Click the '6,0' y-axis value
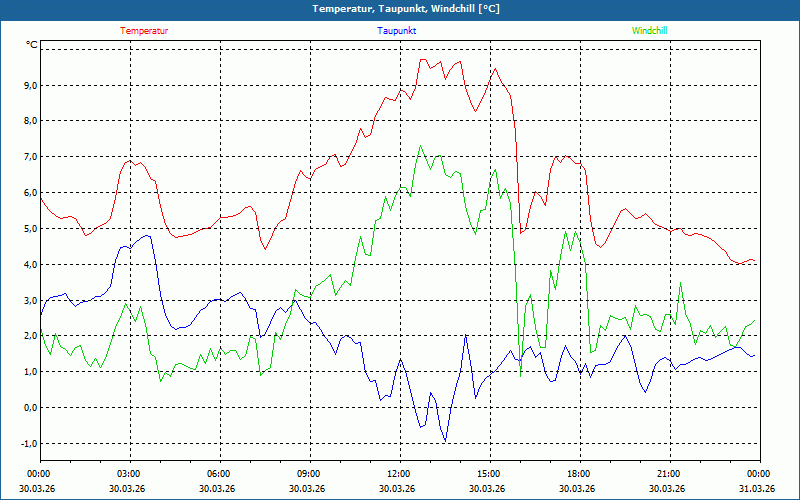The height and width of the screenshot is (500, 800). click(x=31, y=193)
